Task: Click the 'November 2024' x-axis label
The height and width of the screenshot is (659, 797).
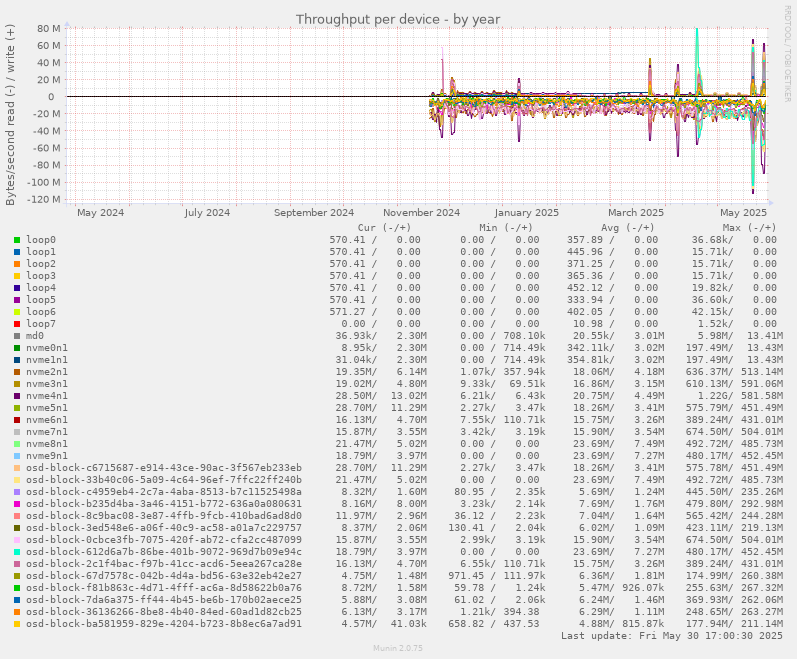Action: (421, 212)
